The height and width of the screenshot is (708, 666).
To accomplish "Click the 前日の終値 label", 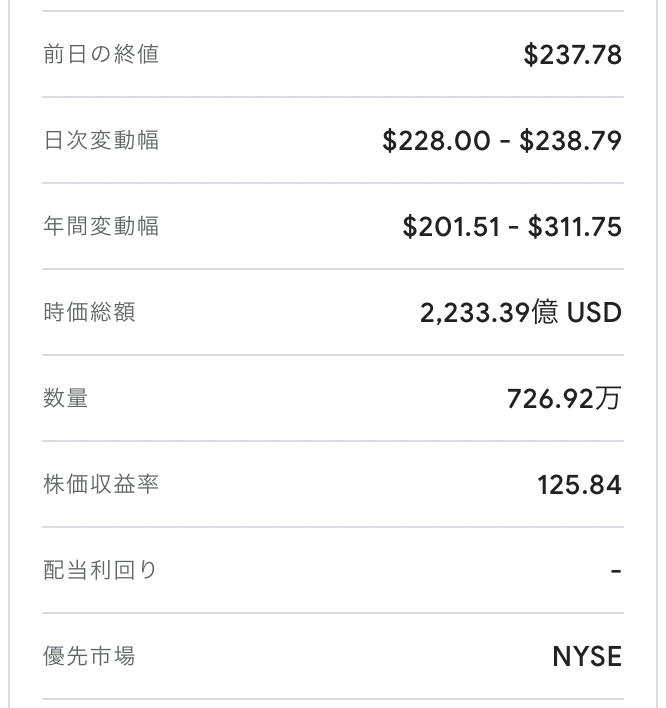I will point(101,54).
